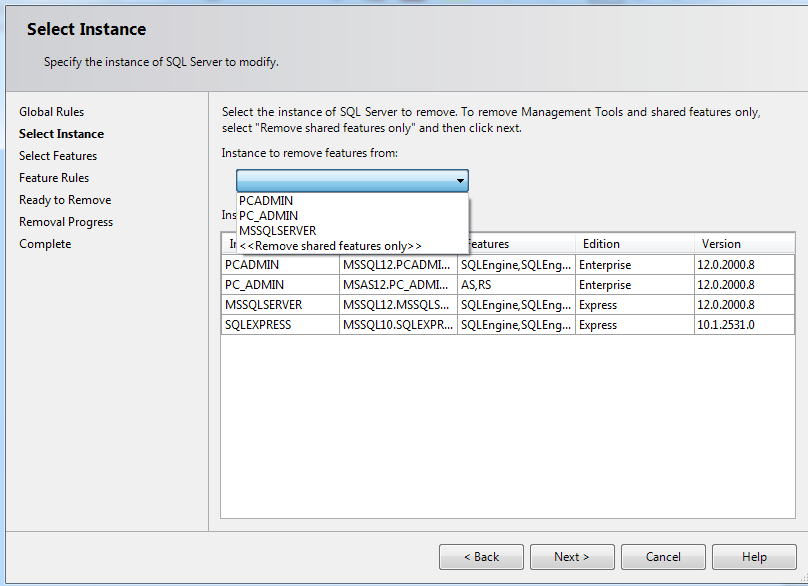Click the Back button
The height and width of the screenshot is (586, 808).
click(x=481, y=557)
